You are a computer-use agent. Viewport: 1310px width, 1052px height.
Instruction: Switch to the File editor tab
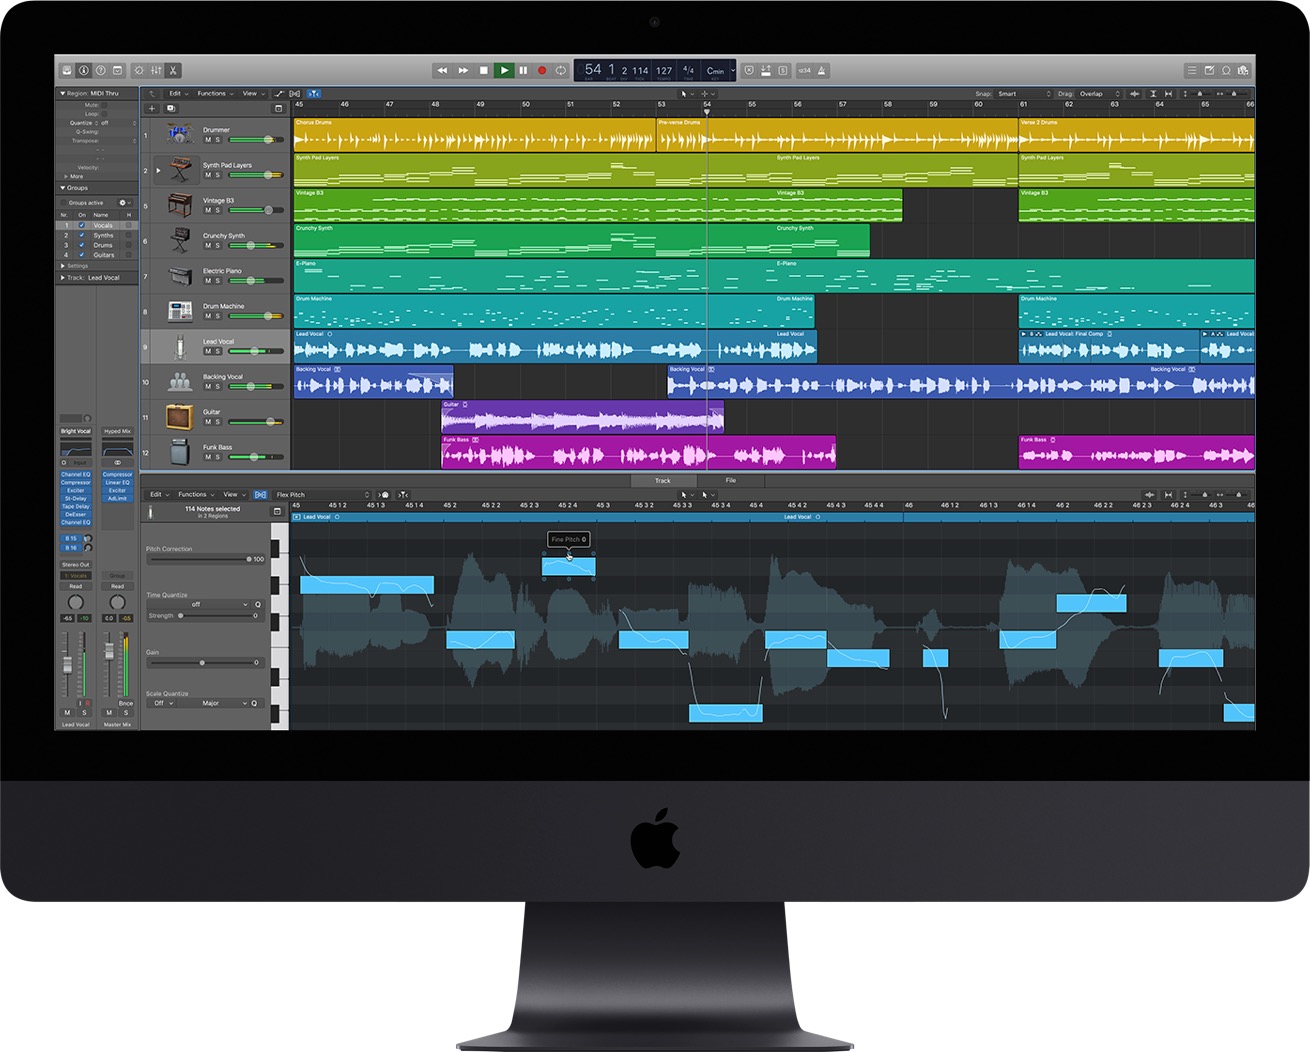click(731, 481)
